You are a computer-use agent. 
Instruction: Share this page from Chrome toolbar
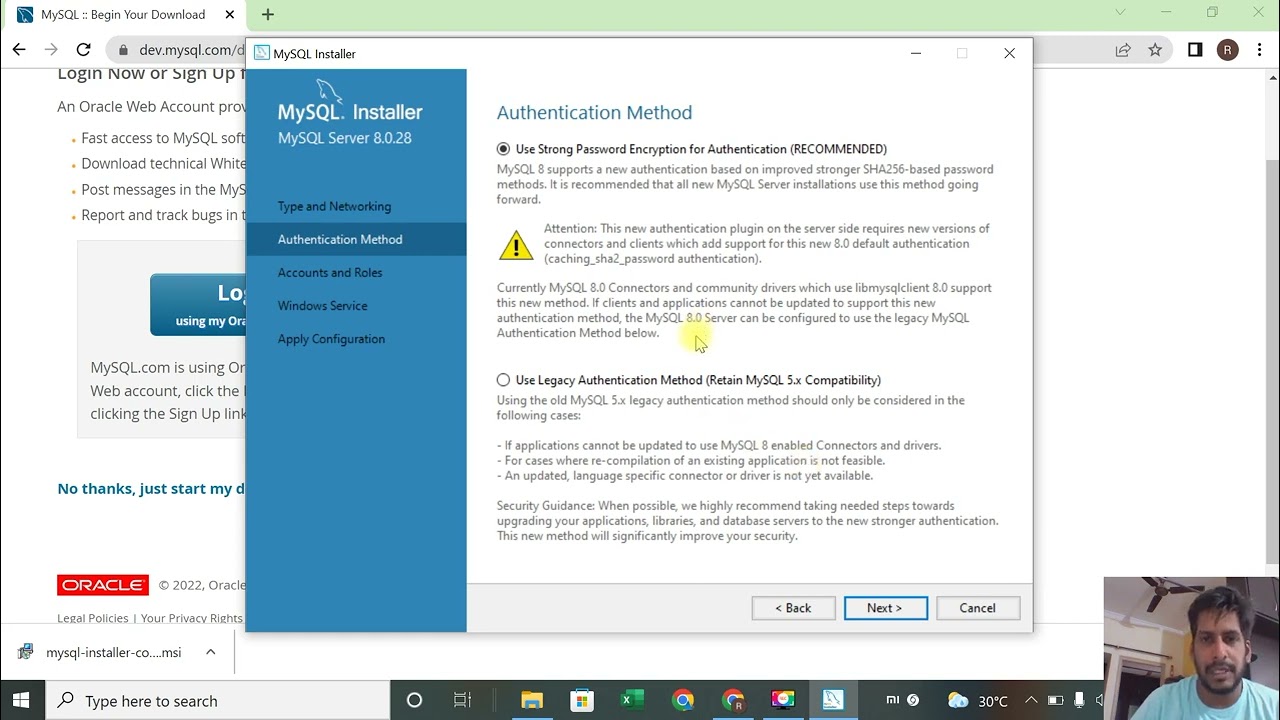pos(1123,49)
